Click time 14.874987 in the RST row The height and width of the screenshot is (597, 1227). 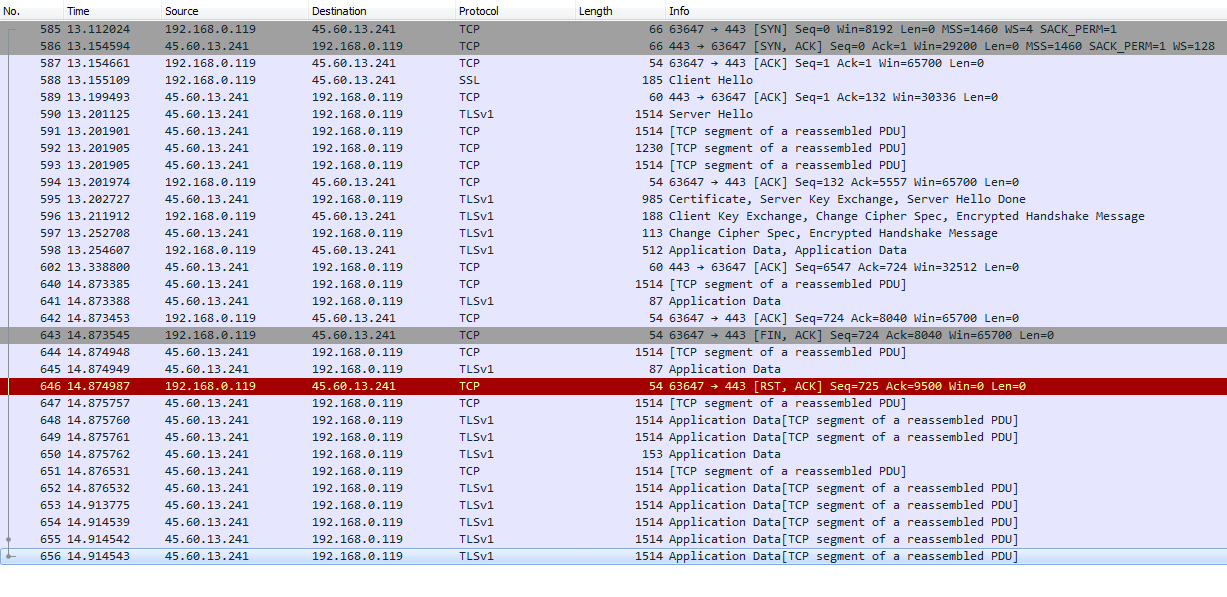[98, 386]
